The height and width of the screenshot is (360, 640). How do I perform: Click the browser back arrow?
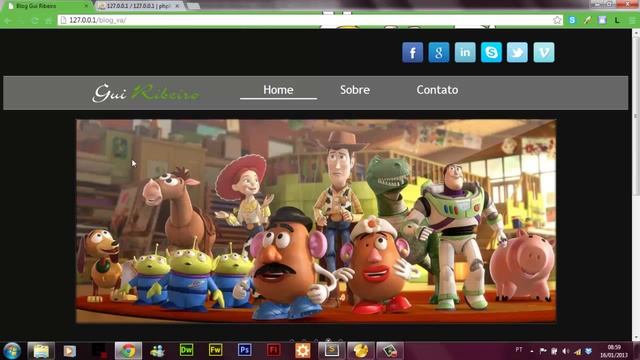pyautogui.click(x=8, y=20)
